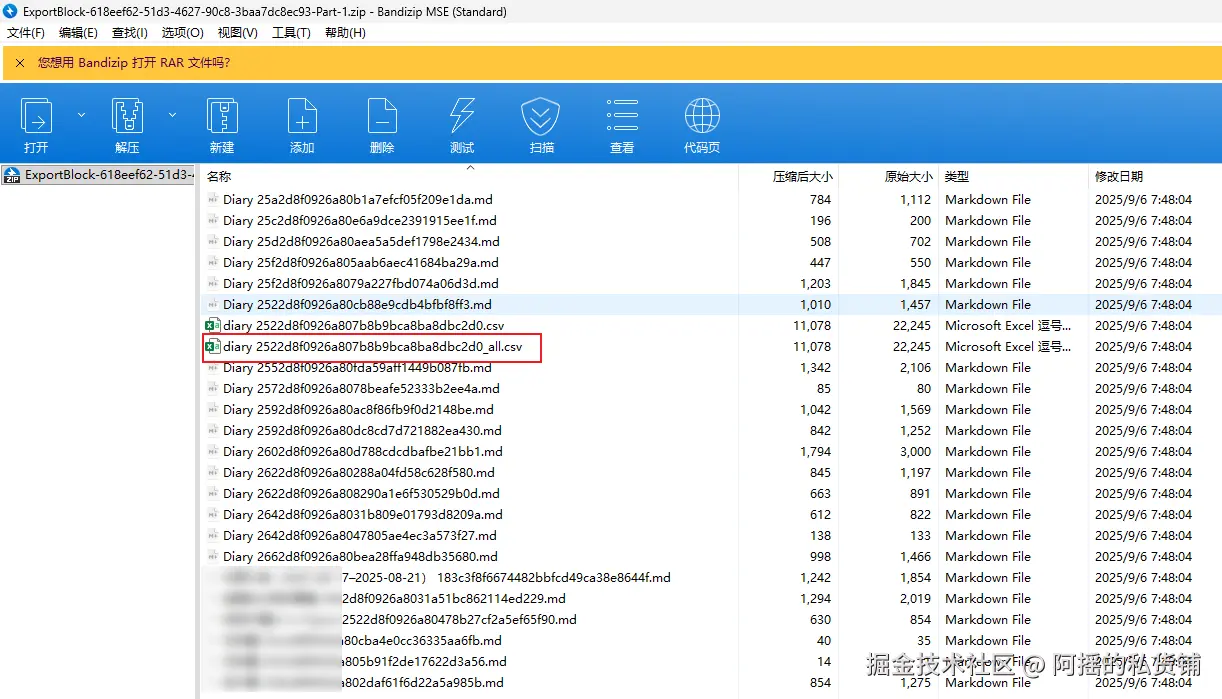Select file Diary 2592d8f0926a80ac8f86fb9f0d2148be.md

(358, 410)
